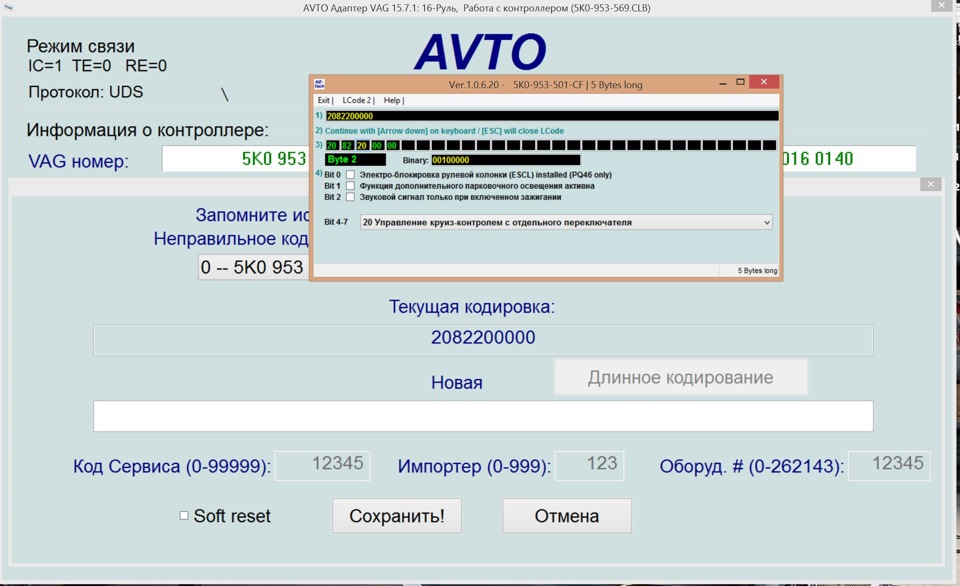Screen dimensions: 960x586
Task: Click the green Byte 2 indicator
Action: [x=355, y=160]
